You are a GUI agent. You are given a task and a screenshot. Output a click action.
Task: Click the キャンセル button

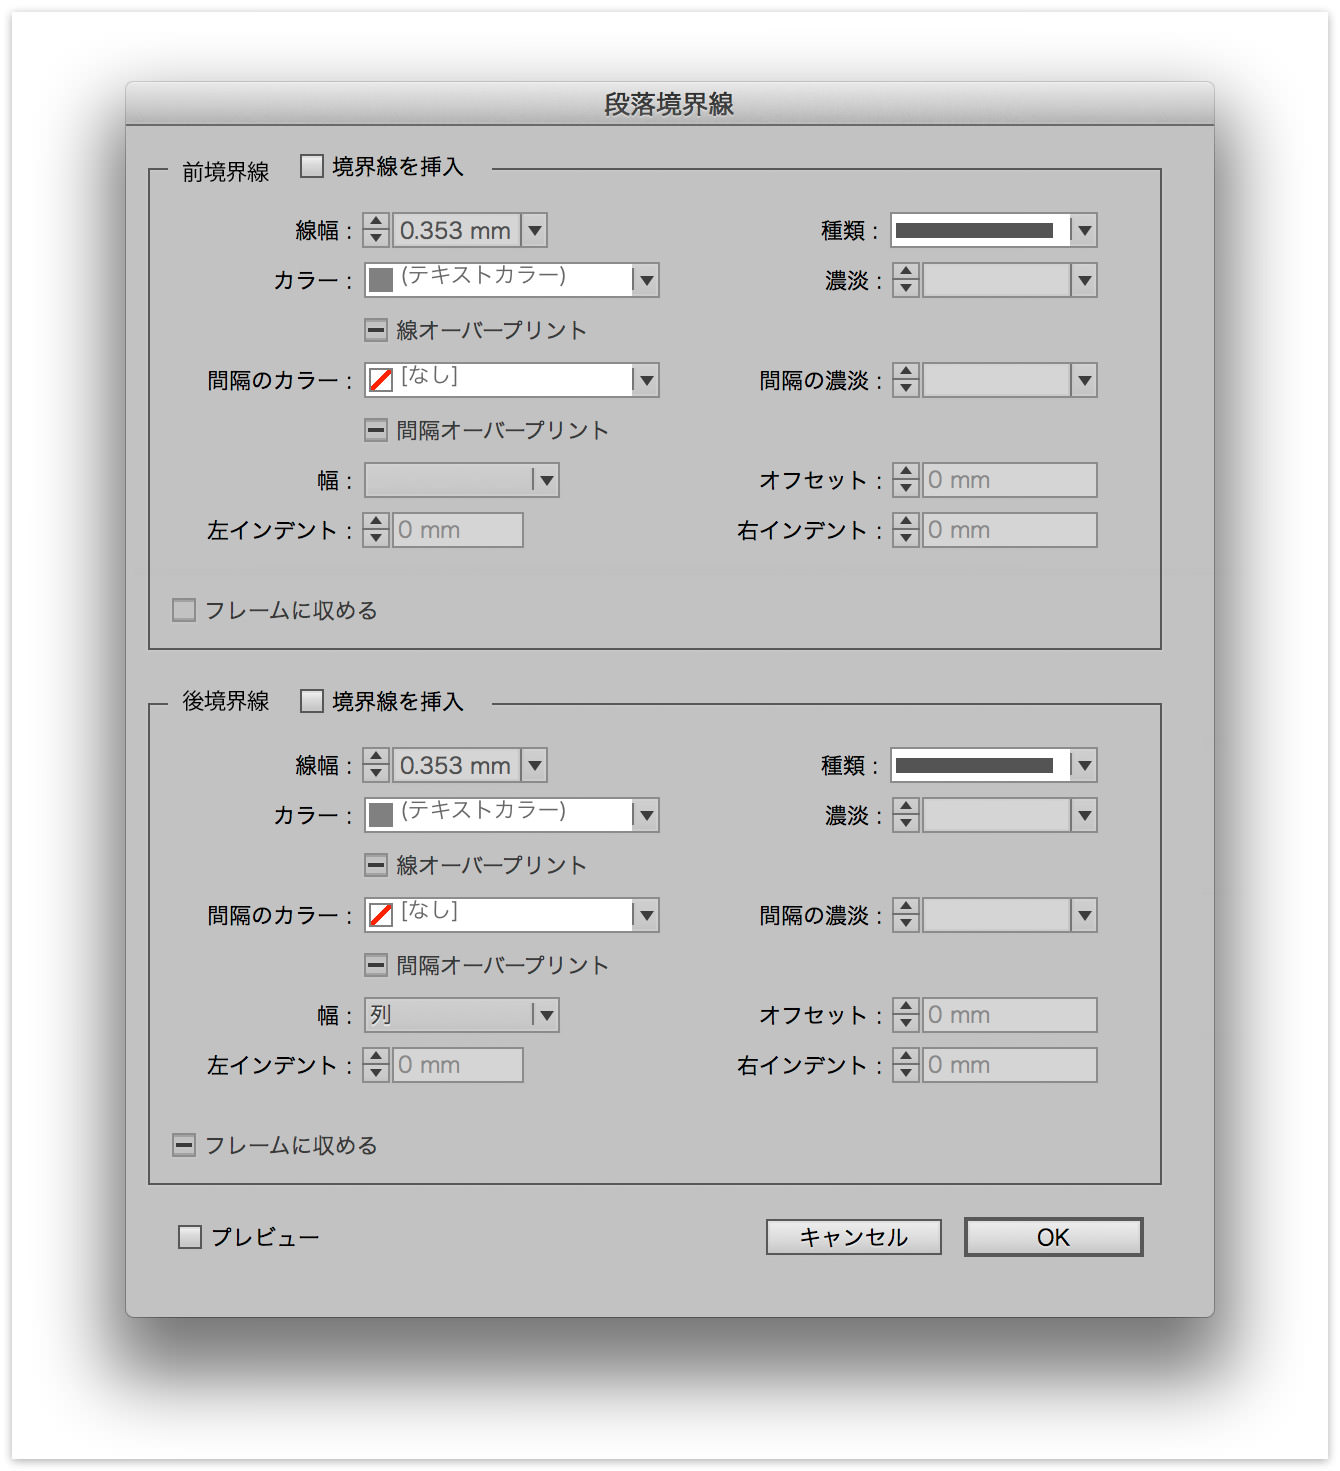coord(854,1237)
